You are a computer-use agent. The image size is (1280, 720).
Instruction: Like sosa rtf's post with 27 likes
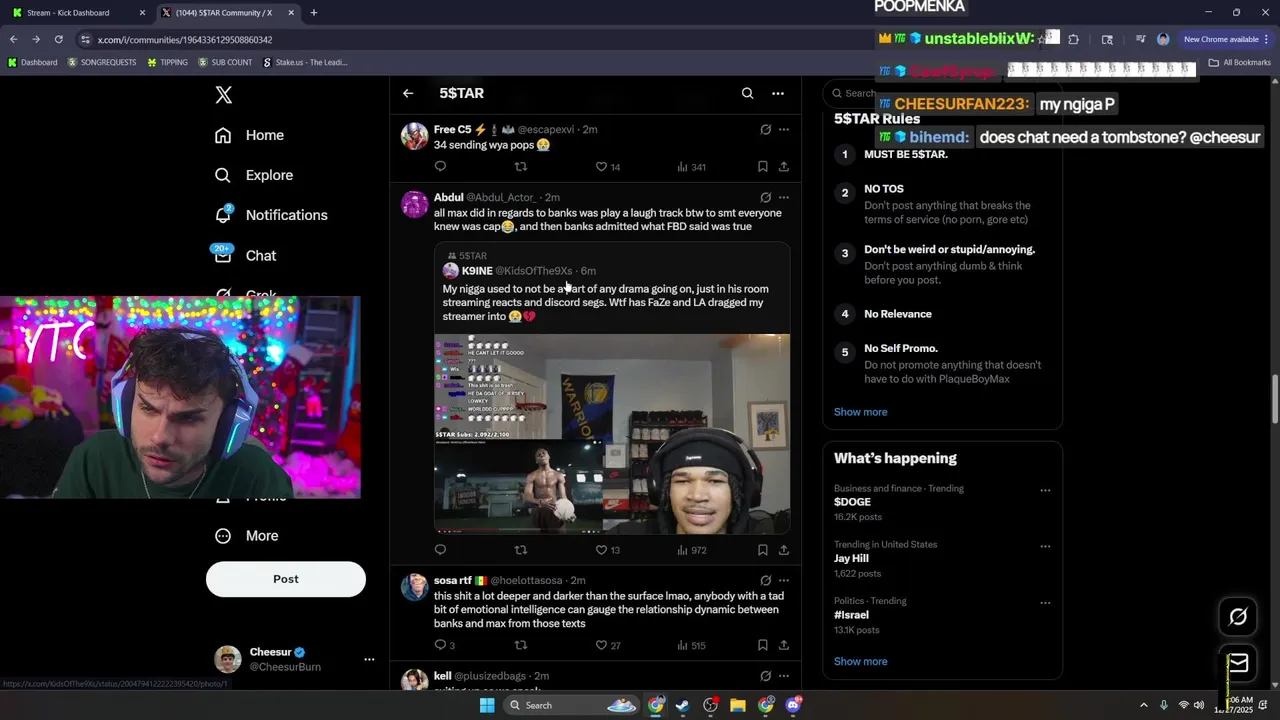pos(608,645)
